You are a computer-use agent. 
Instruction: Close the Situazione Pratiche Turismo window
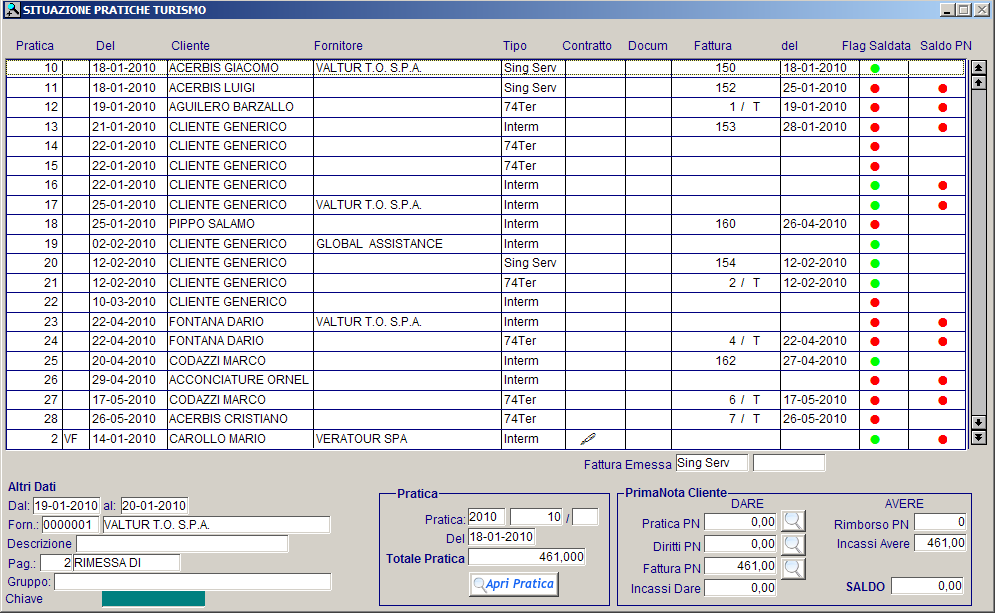point(980,10)
